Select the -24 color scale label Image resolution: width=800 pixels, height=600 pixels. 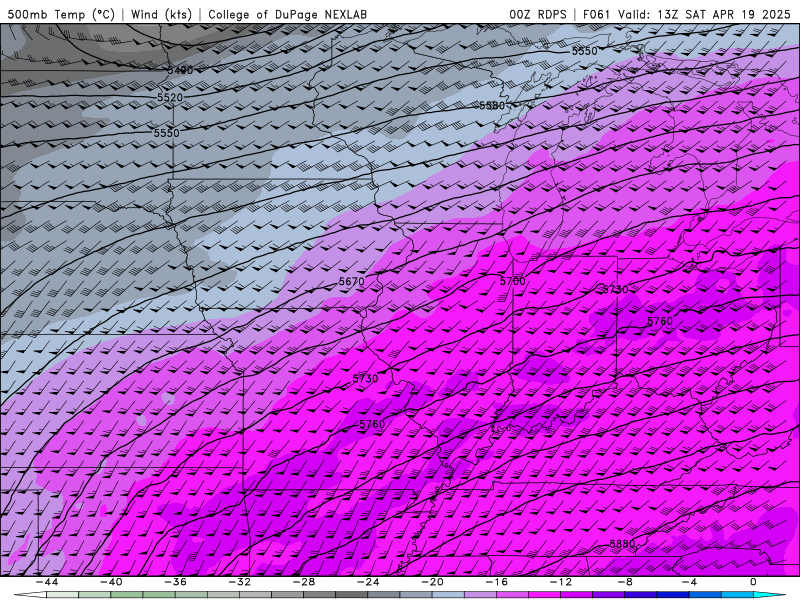click(368, 582)
